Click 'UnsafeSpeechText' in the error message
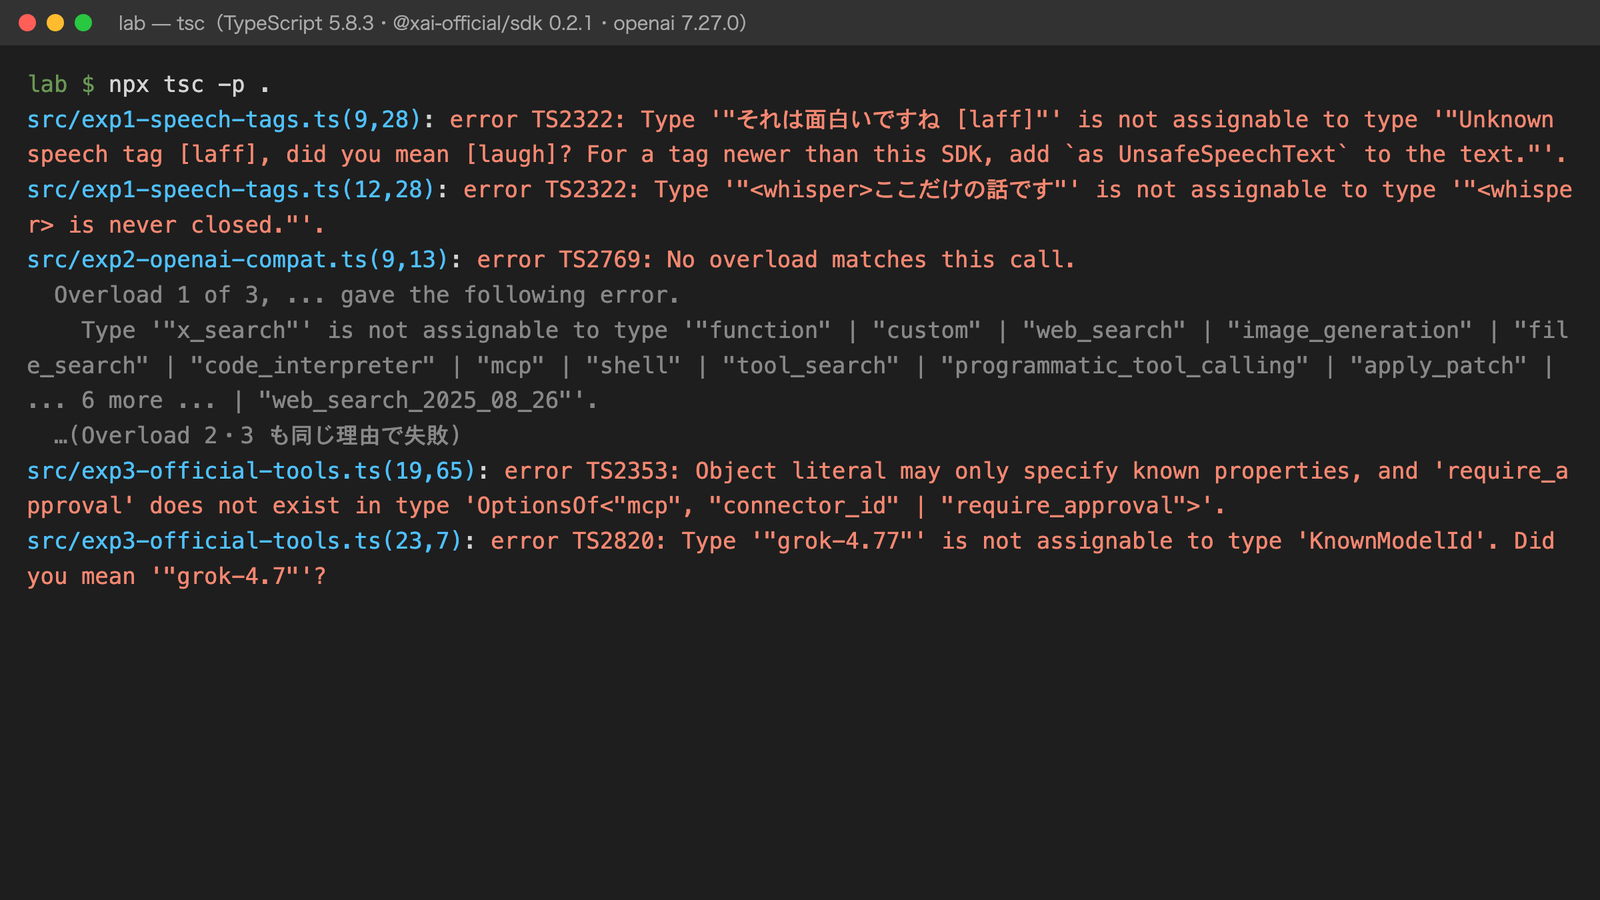The width and height of the screenshot is (1600, 900). pyautogui.click(x=1227, y=155)
